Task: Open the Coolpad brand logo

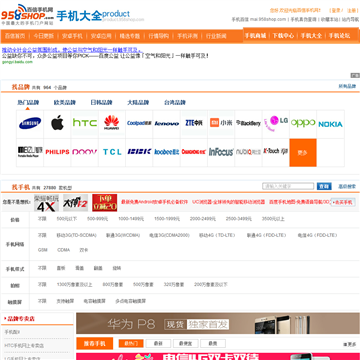Action: click(x=139, y=123)
